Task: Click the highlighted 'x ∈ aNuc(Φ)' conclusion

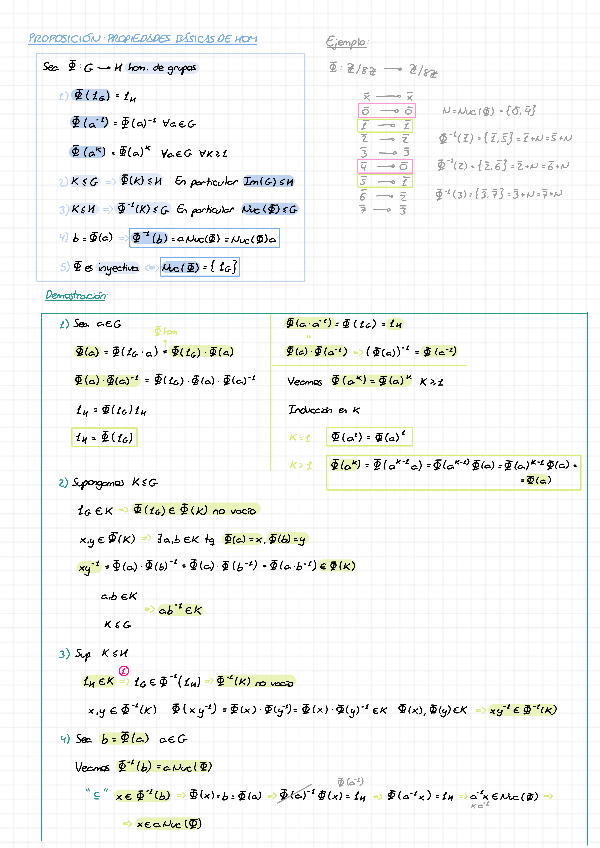Action: (x=163, y=824)
